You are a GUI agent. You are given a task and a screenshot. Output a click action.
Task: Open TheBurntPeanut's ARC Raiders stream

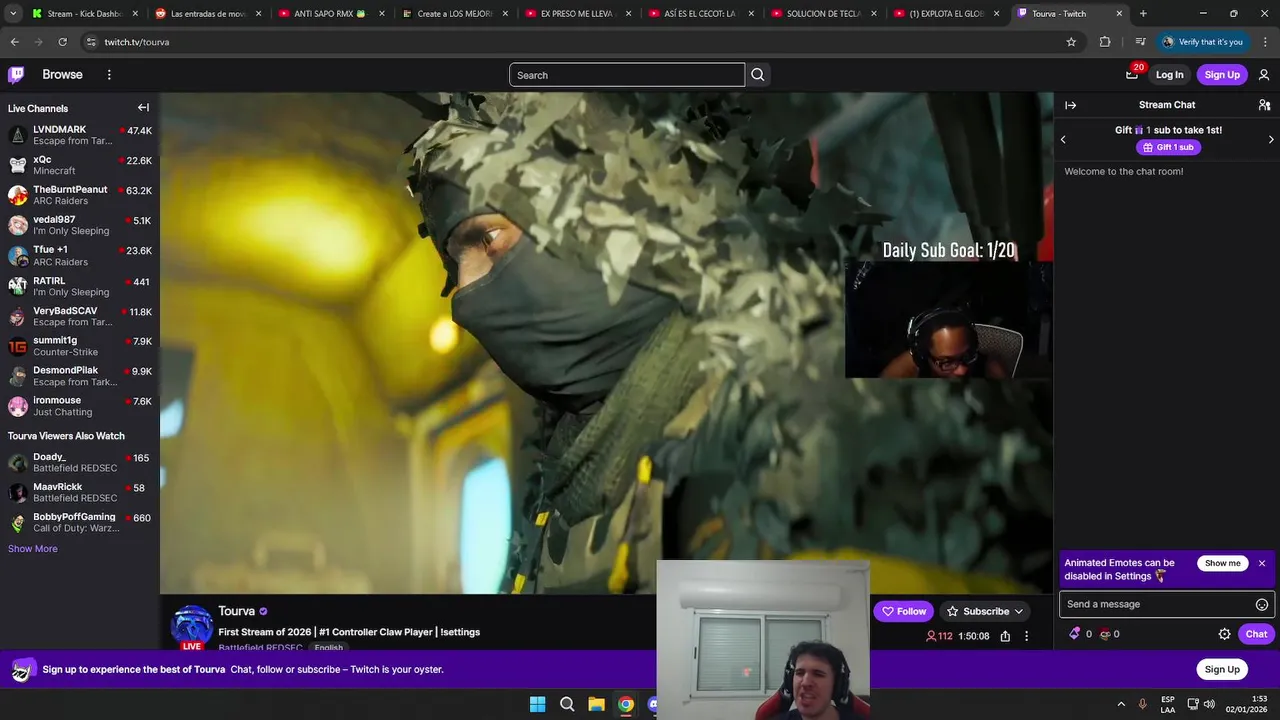point(80,195)
